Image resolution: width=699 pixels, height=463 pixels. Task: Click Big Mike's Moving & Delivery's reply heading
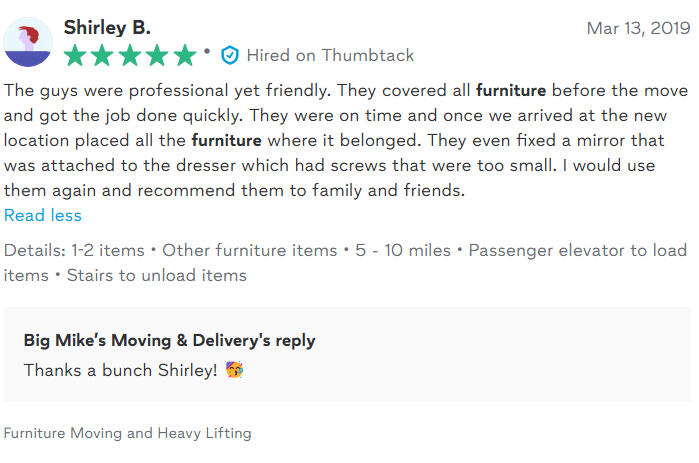coord(169,340)
